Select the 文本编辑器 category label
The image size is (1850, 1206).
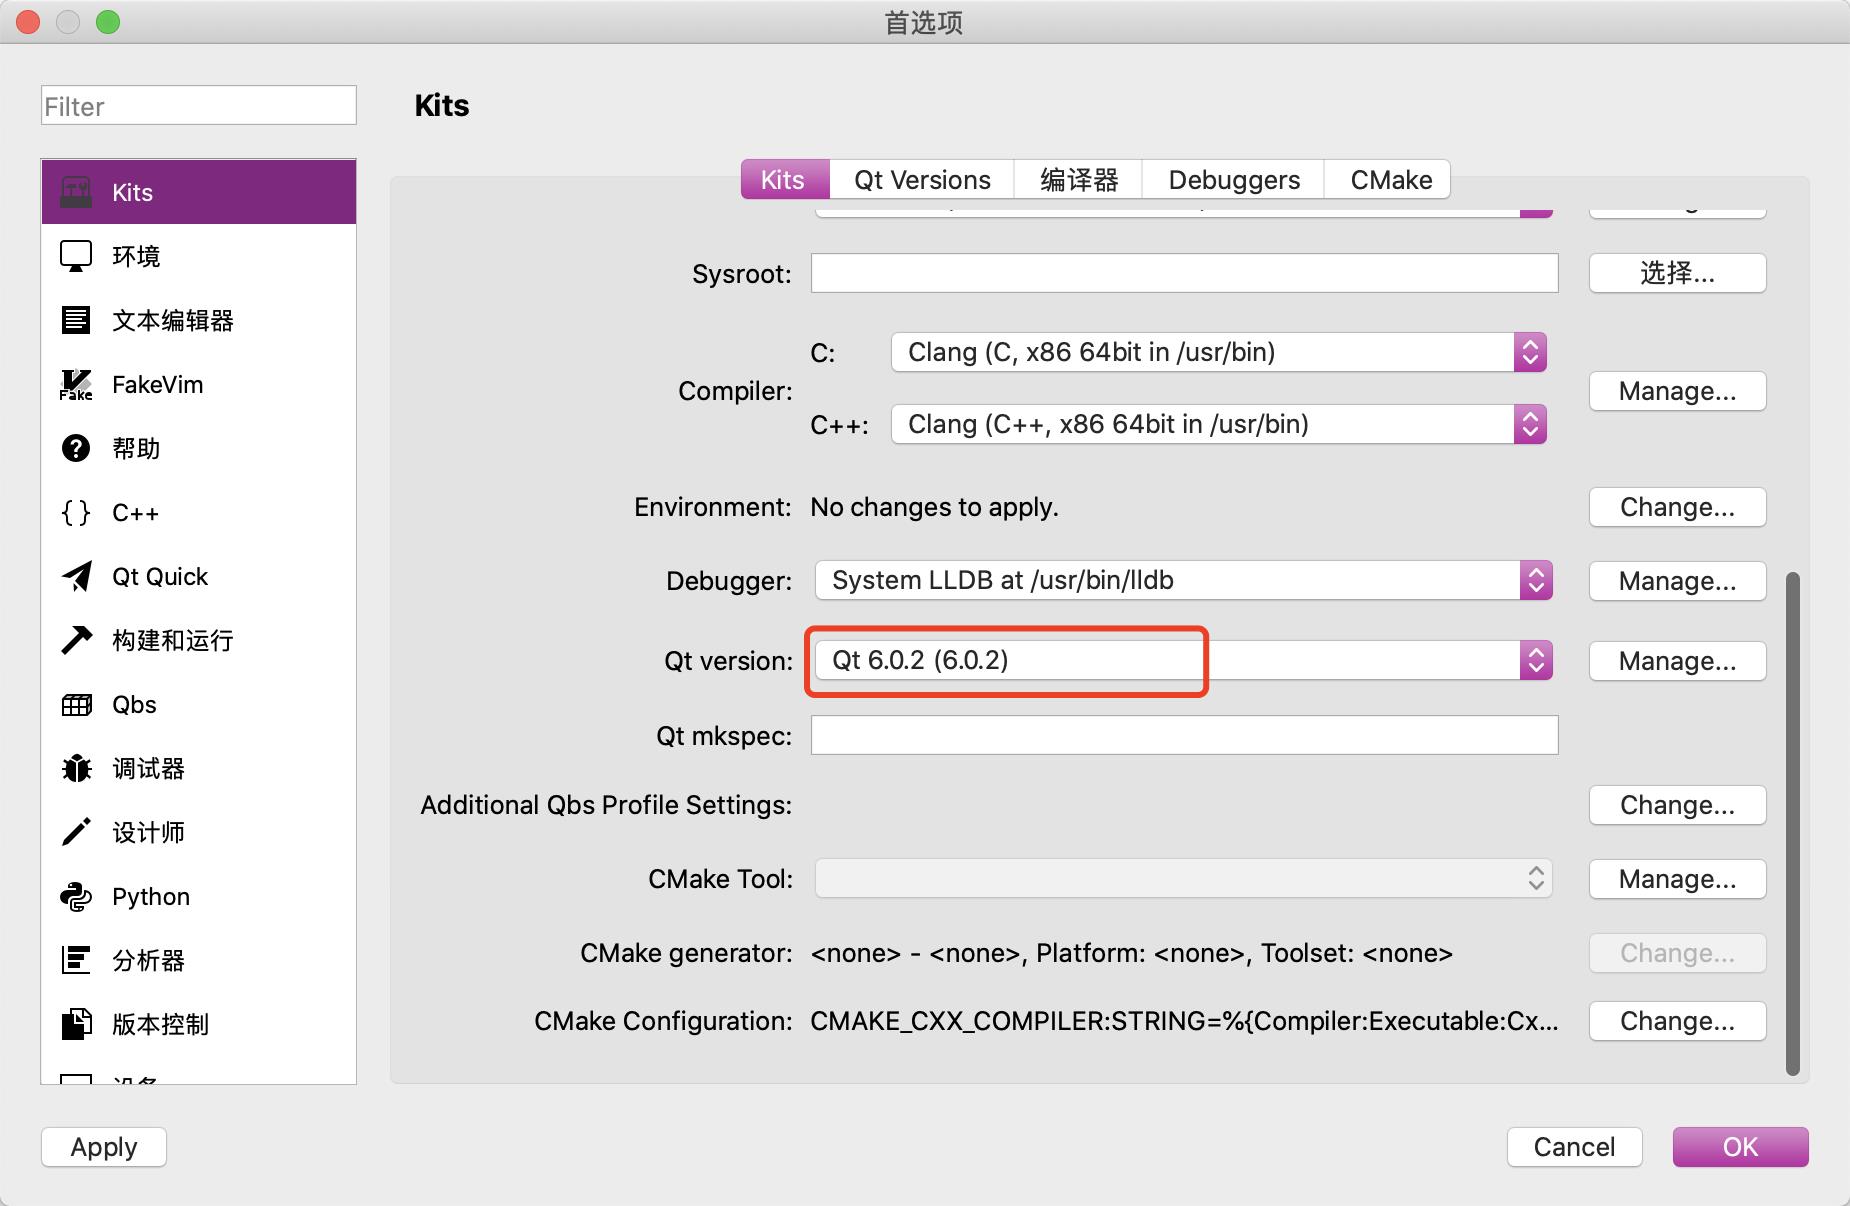pos(173,320)
